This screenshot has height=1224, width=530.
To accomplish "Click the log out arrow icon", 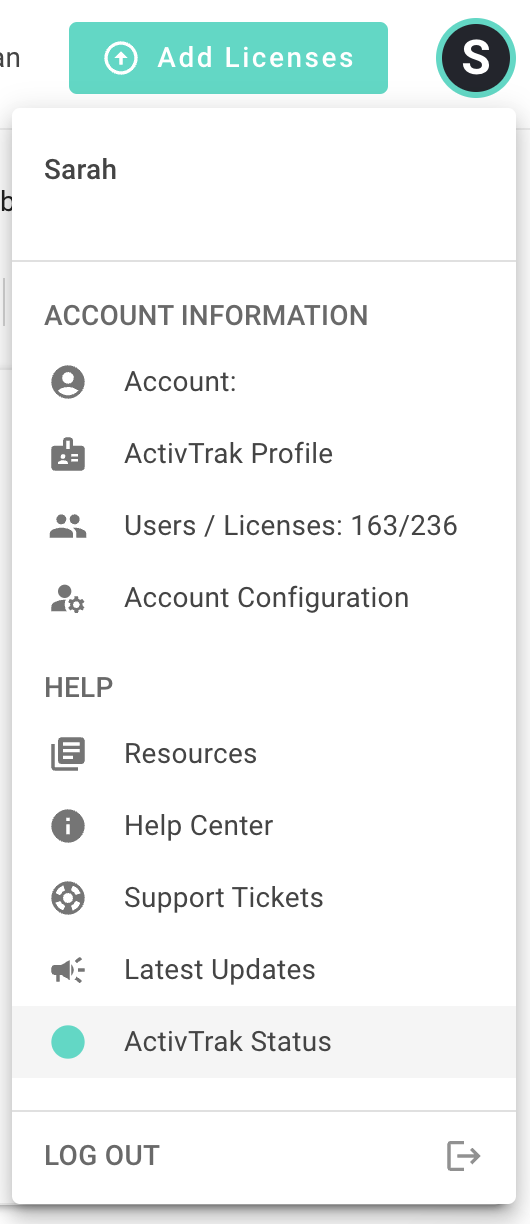I will pos(464,1156).
